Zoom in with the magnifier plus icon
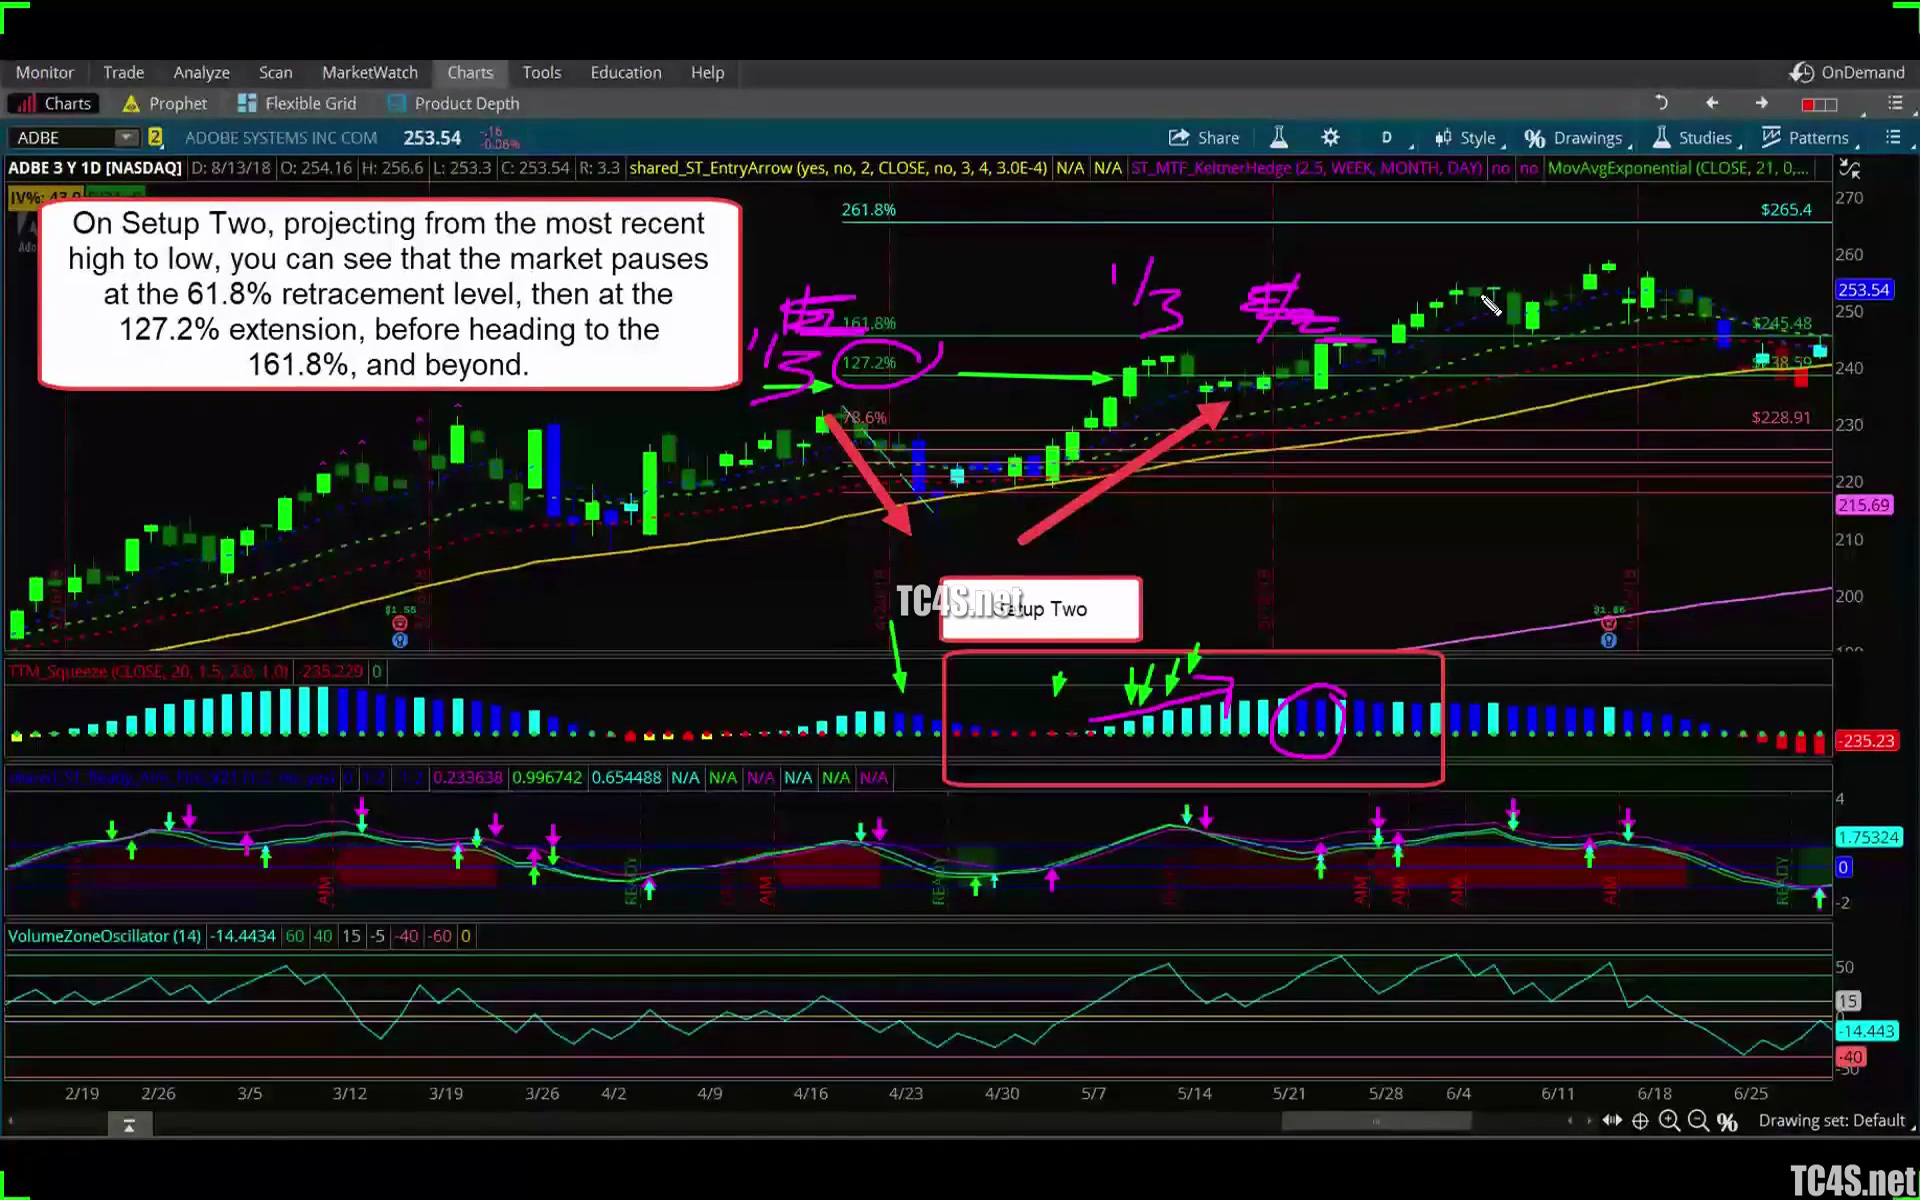This screenshot has width=1920, height=1200. [x=1669, y=1121]
